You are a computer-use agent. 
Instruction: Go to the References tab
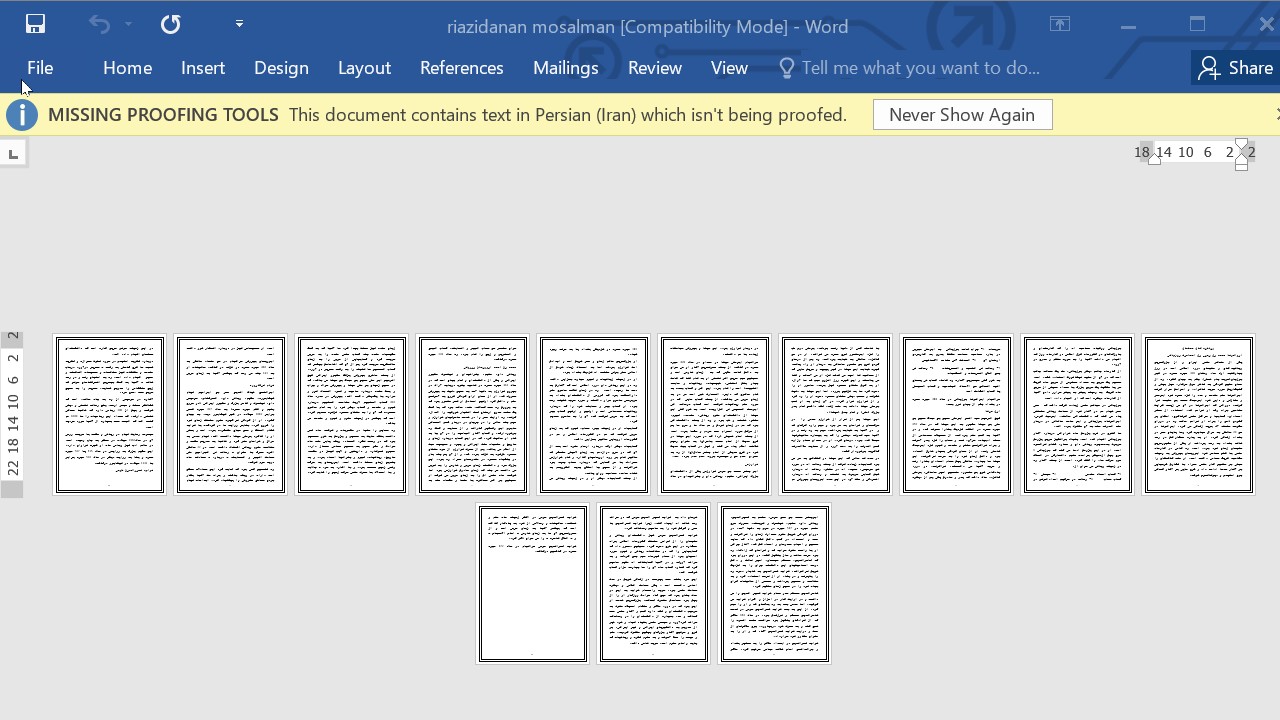point(461,68)
